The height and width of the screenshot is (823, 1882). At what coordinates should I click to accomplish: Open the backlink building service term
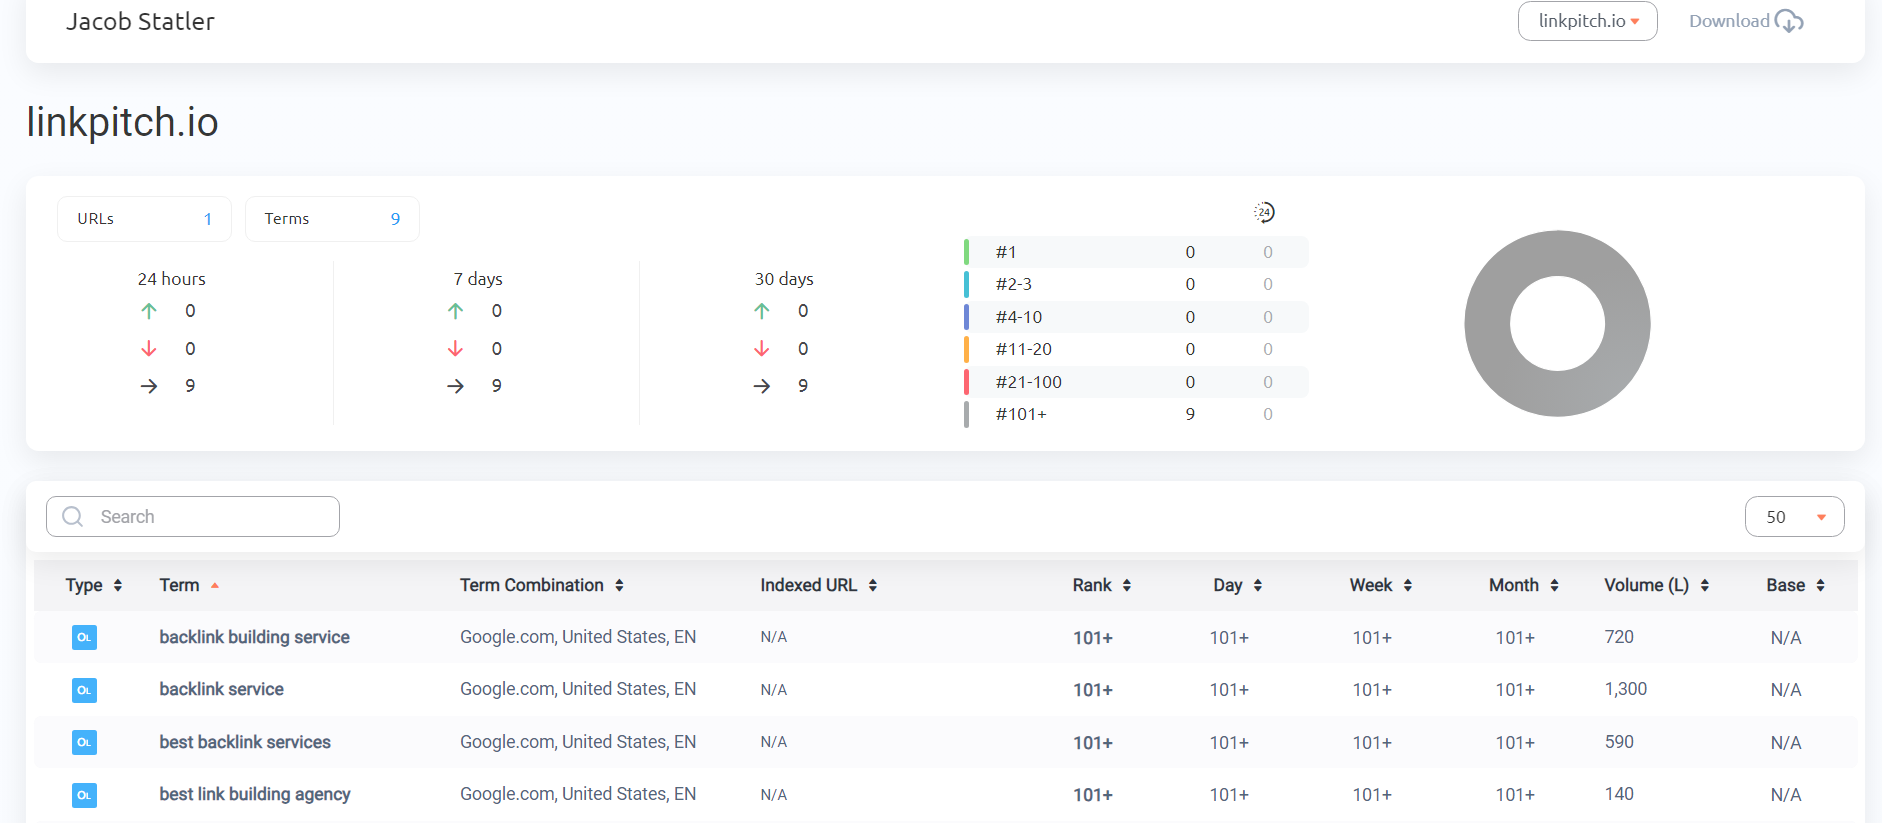[x=254, y=637]
